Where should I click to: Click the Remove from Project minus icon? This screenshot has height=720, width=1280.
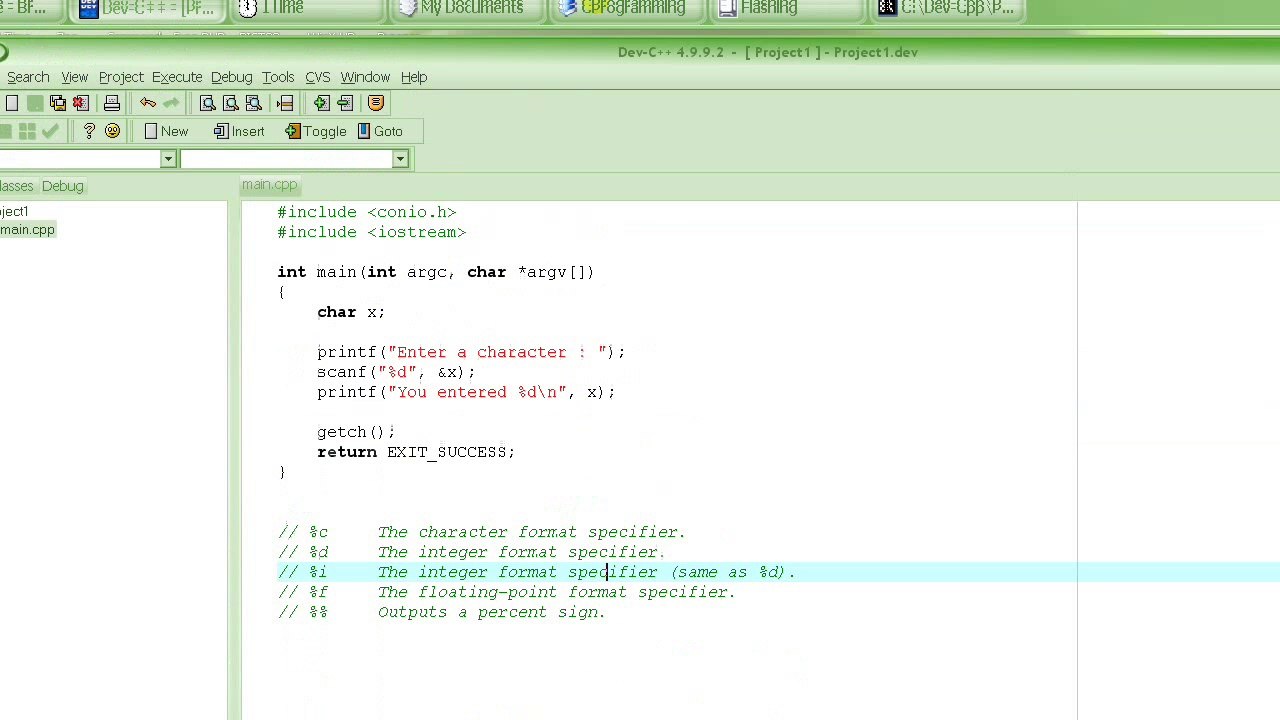344,103
